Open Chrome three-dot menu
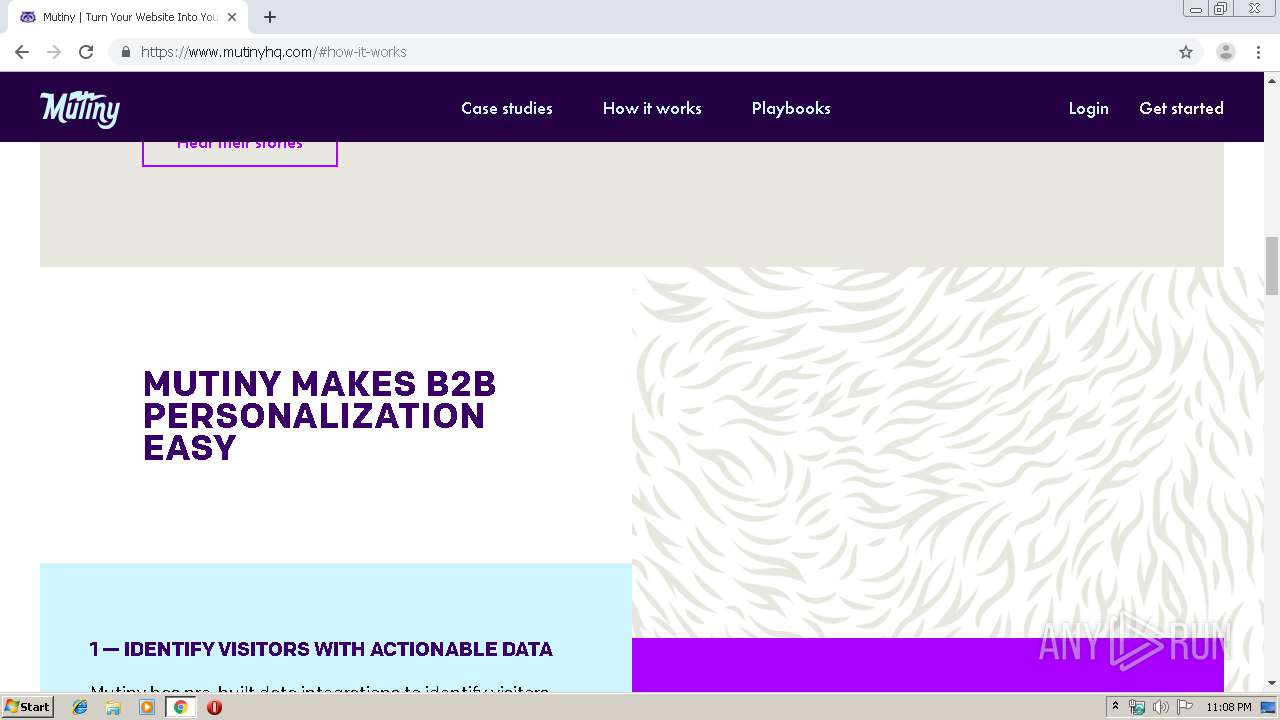This screenshot has height=720, width=1280. pyautogui.click(x=1258, y=52)
